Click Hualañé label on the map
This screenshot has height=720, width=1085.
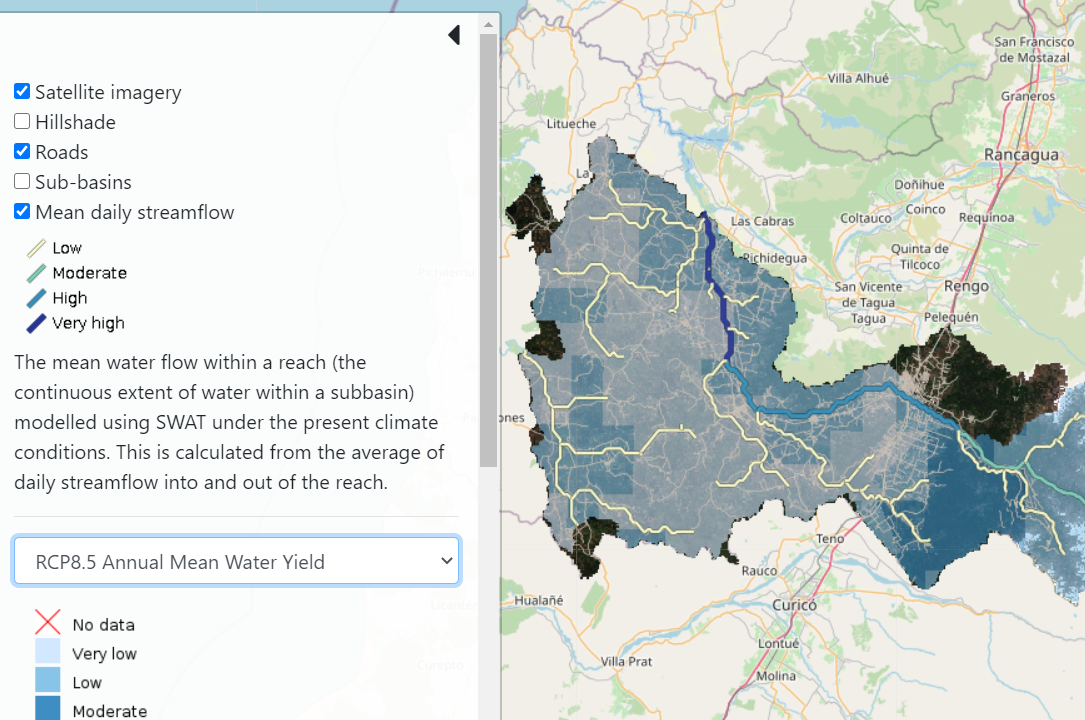pyautogui.click(x=538, y=600)
